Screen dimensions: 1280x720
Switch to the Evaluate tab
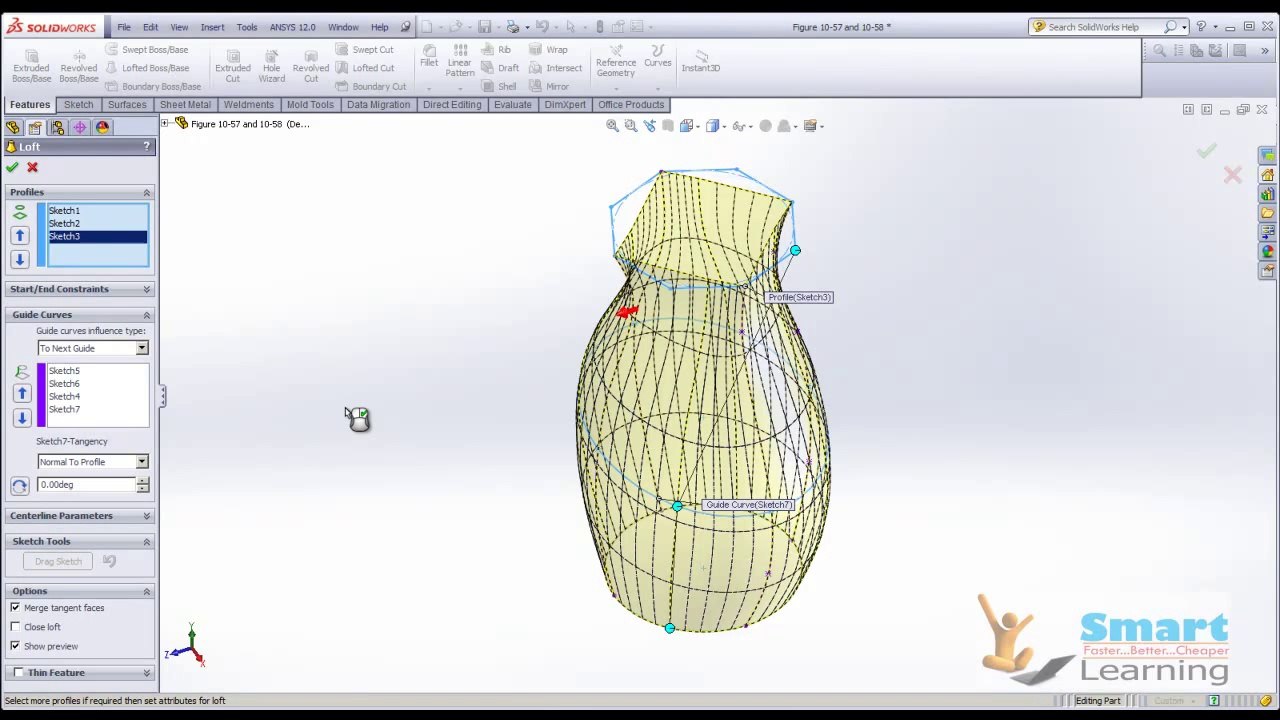click(x=512, y=105)
